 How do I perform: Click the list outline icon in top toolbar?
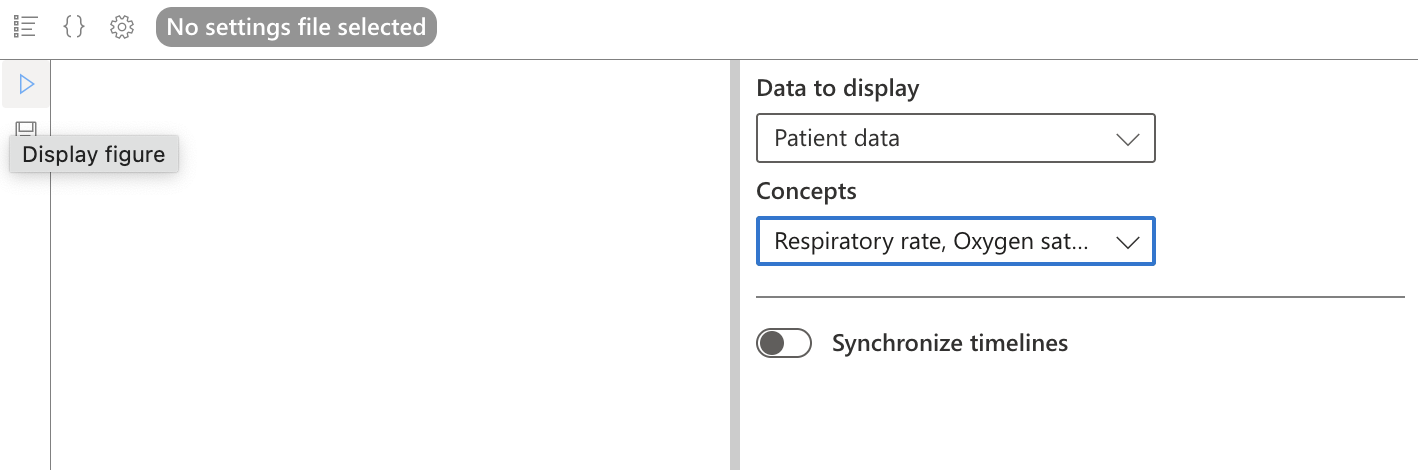(26, 27)
